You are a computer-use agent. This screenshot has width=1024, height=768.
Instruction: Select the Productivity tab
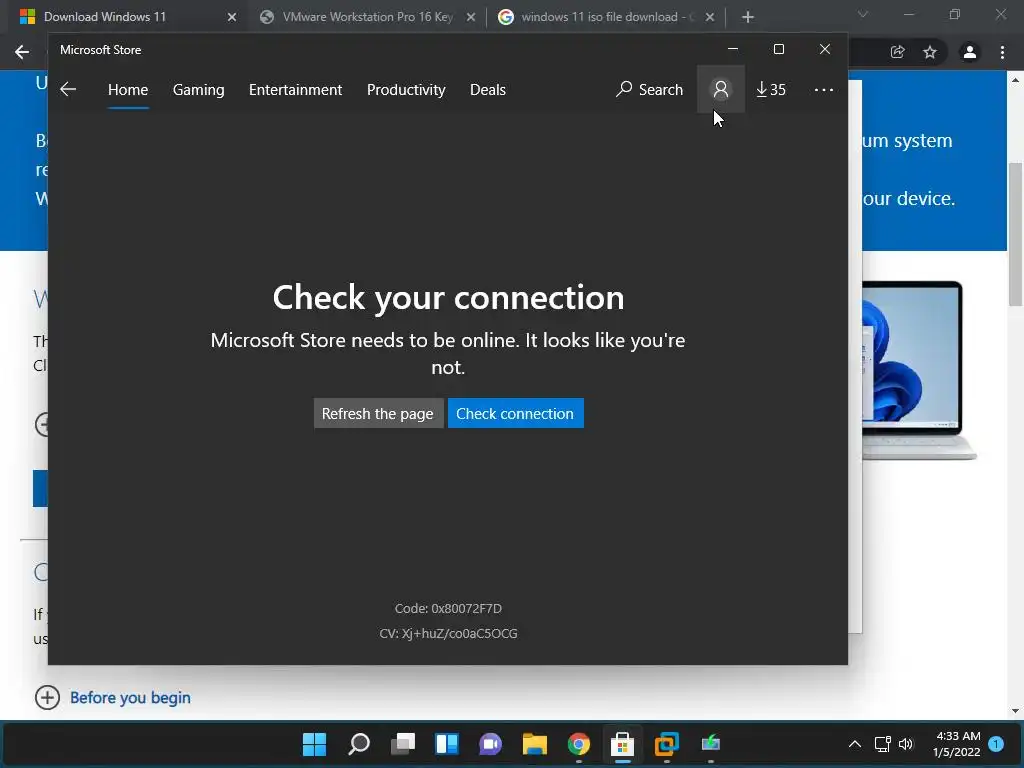click(x=406, y=89)
